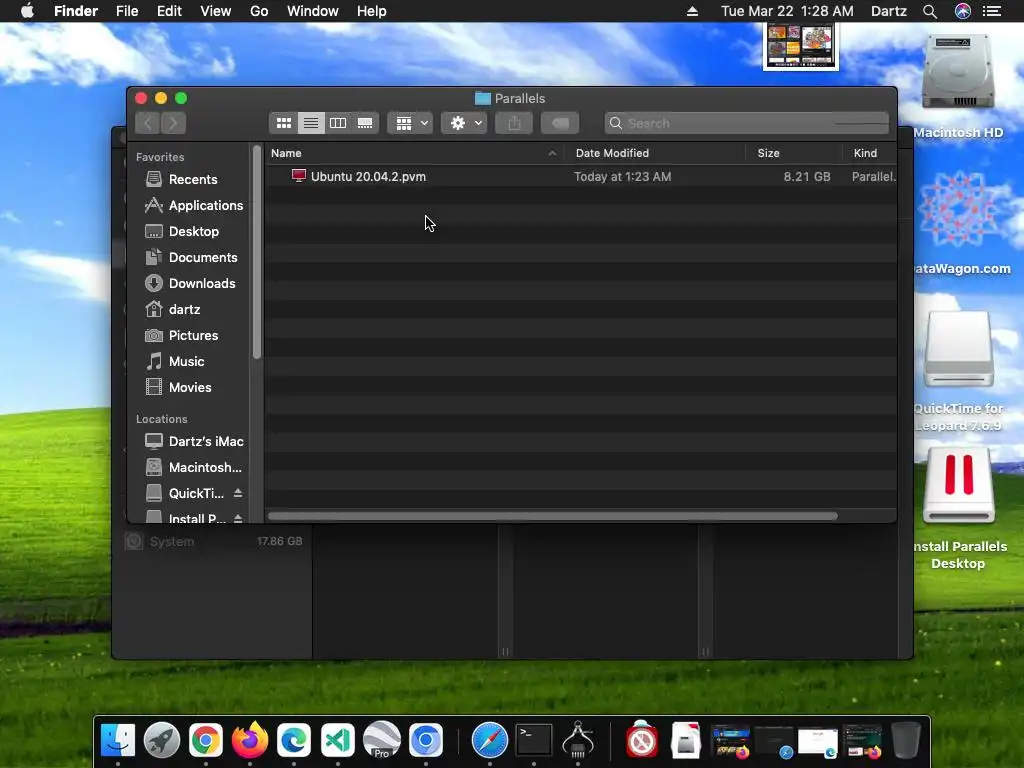This screenshot has width=1024, height=768.
Task: Open Downloads in the Finder sidebar
Action: 192,283
